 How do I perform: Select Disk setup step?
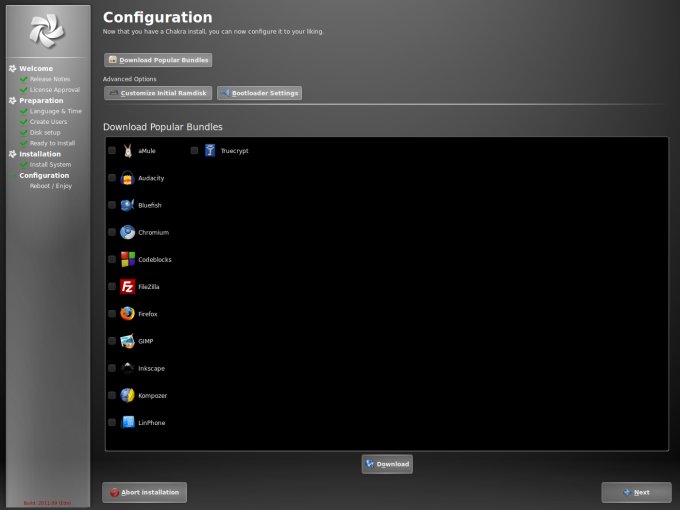click(45, 133)
